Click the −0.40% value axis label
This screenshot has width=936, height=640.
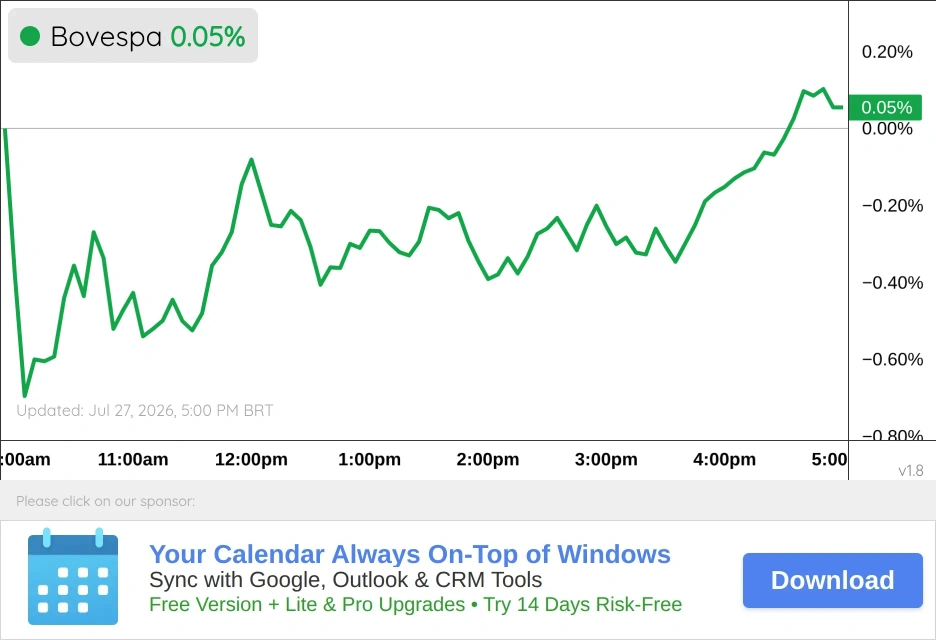[x=892, y=282]
